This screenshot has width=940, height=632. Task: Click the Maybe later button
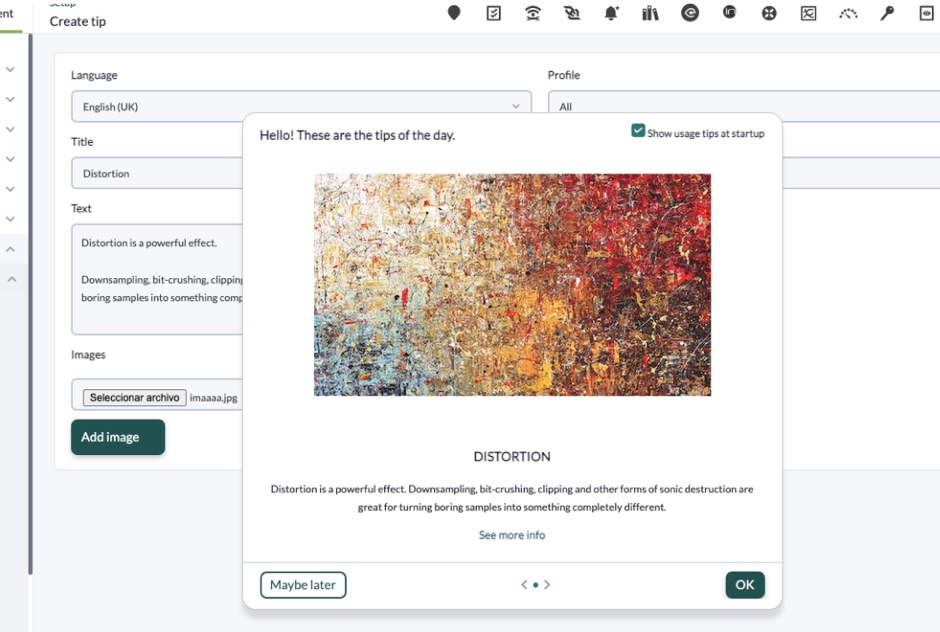303,585
